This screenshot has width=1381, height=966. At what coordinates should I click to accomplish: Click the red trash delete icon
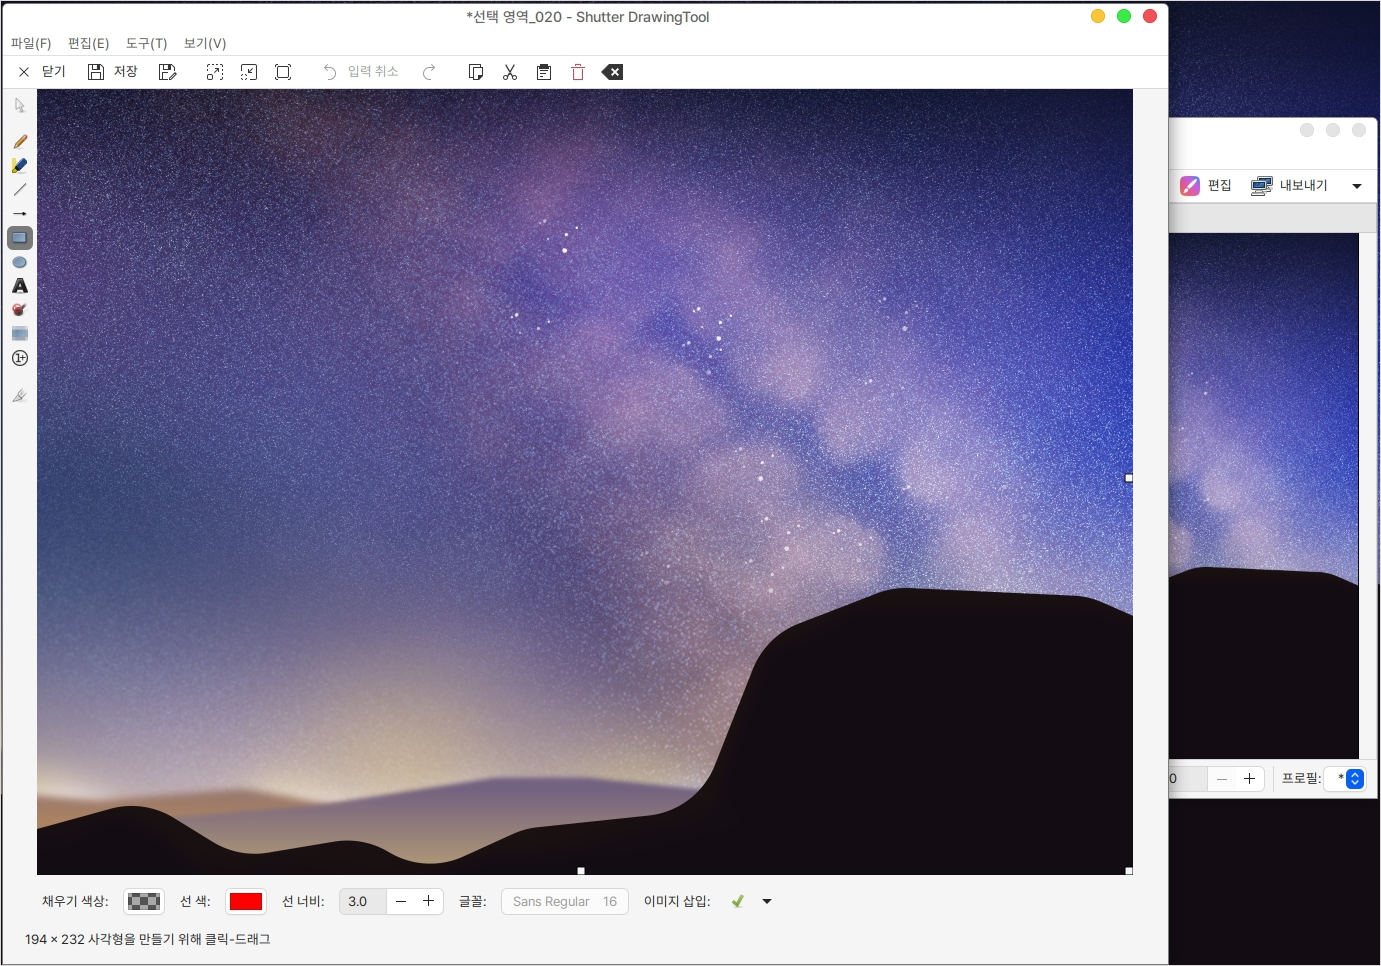click(578, 72)
